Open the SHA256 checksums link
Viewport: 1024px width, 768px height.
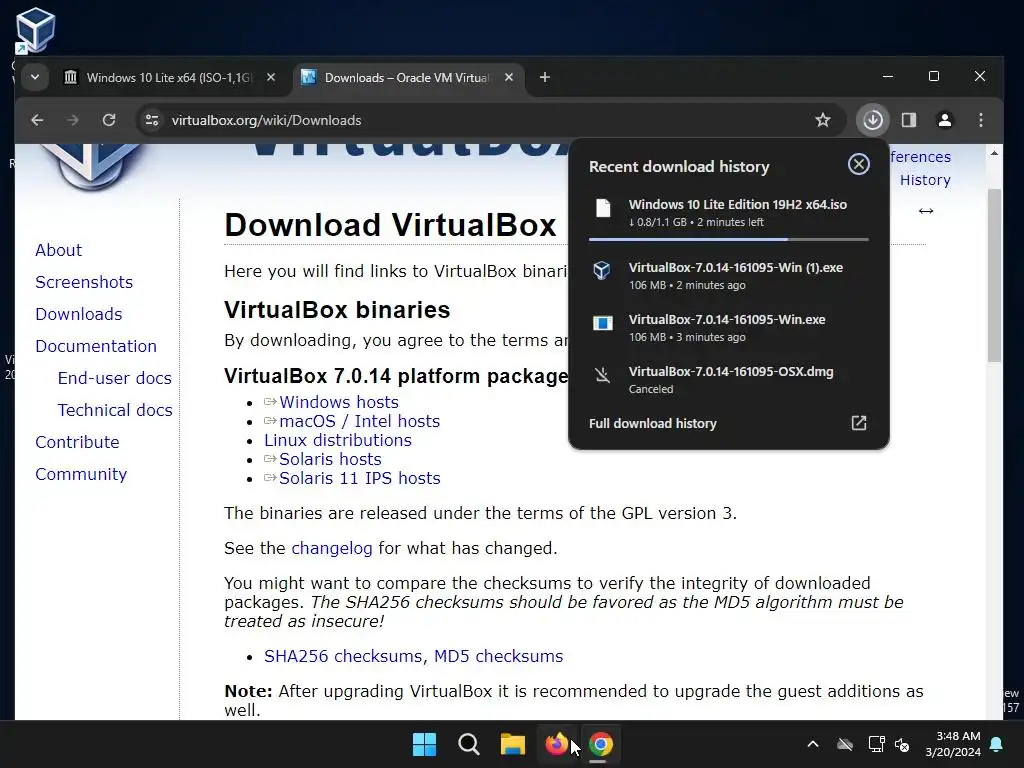343,656
